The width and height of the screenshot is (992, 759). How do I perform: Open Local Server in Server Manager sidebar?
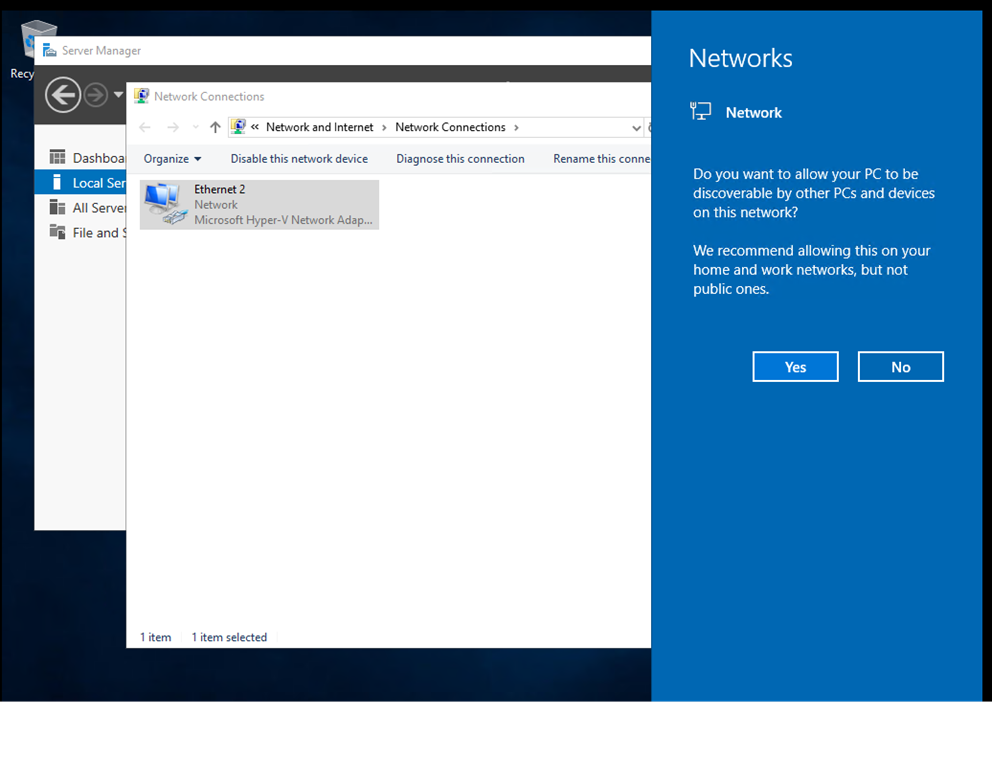coord(59,182)
